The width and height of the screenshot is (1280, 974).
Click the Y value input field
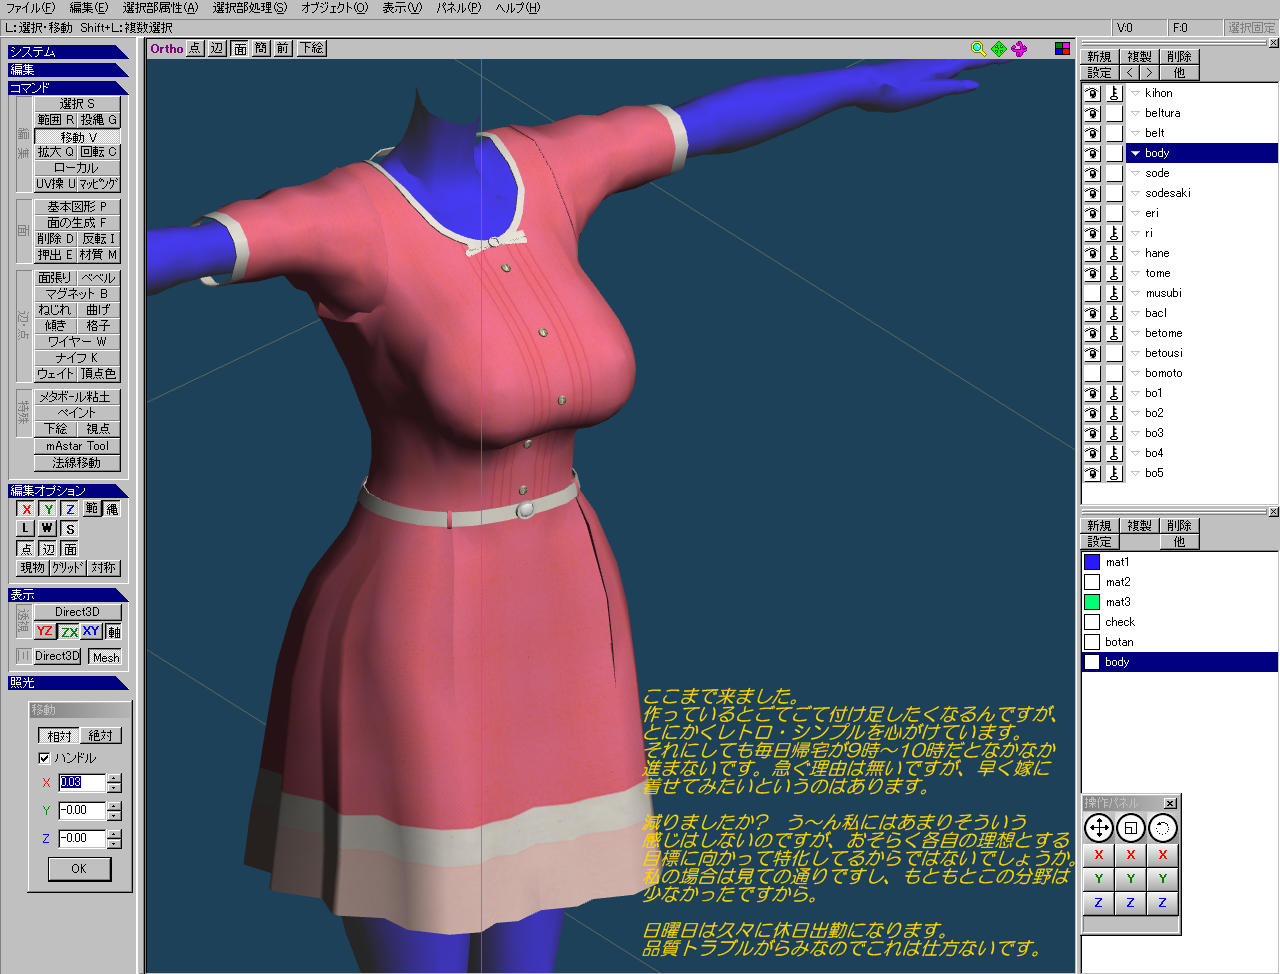click(82, 811)
